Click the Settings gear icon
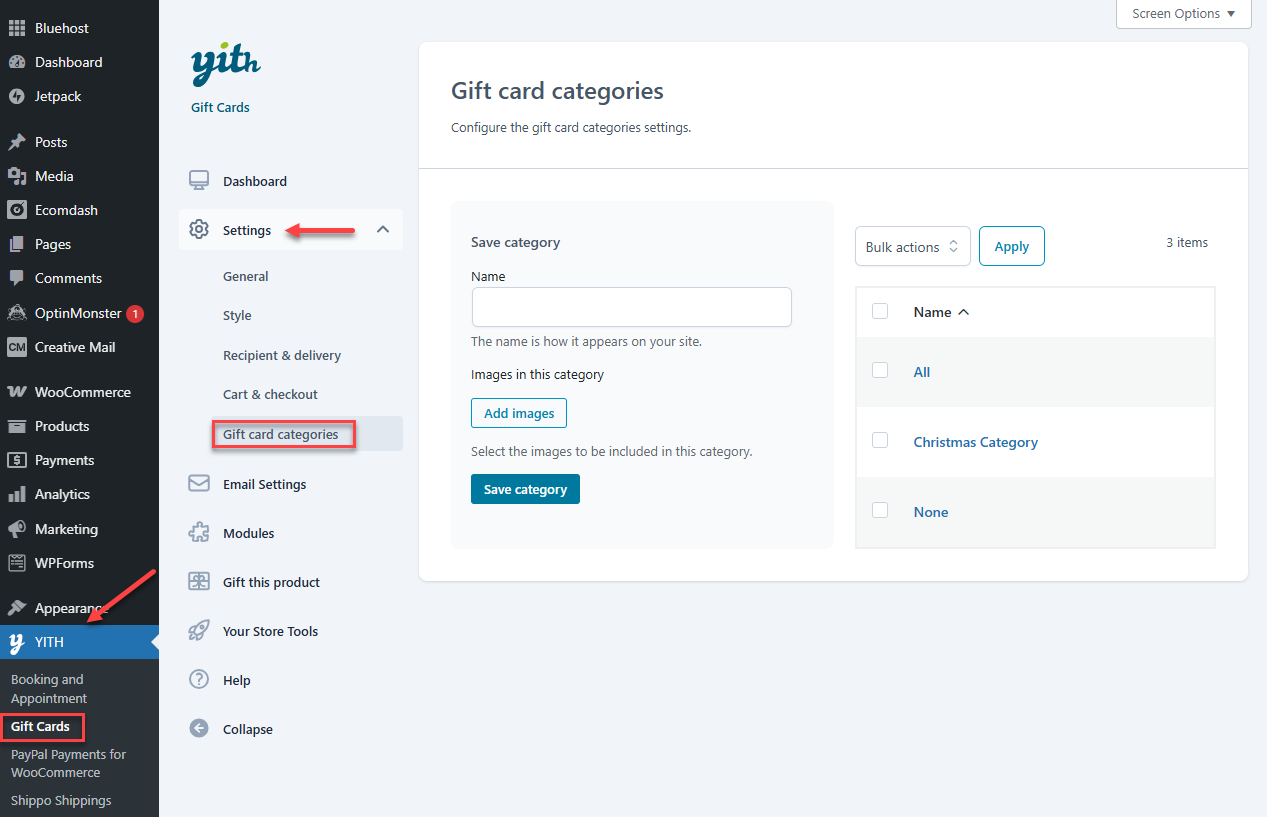The height and width of the screenshot is (817, 1267). [x=198, y=229]
